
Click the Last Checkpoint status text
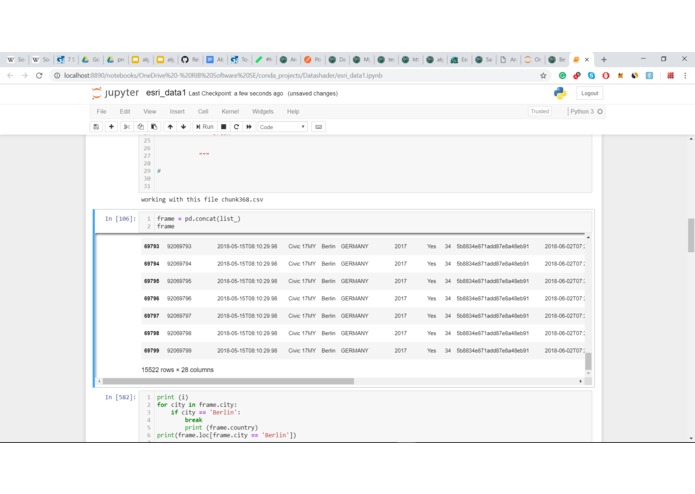236,93
